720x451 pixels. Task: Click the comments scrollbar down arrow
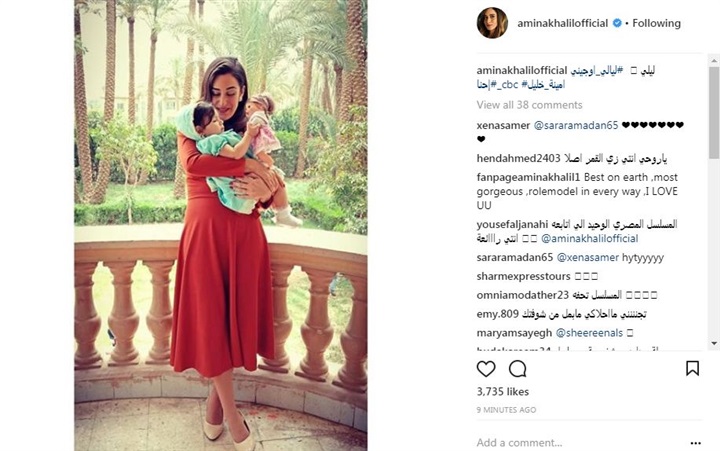[714, 343]
